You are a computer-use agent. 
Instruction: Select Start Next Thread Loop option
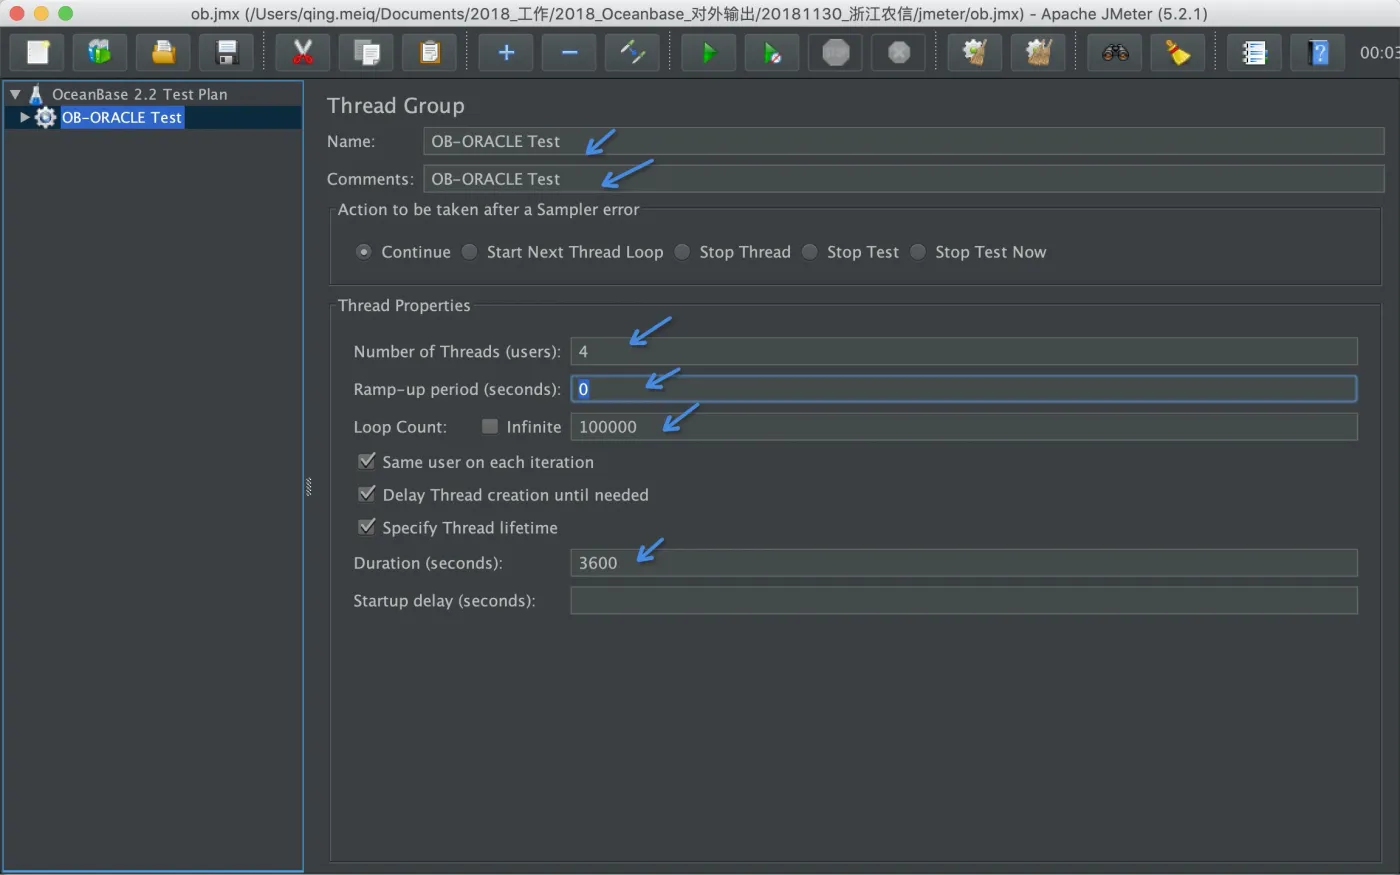click(x=469, y=252)
